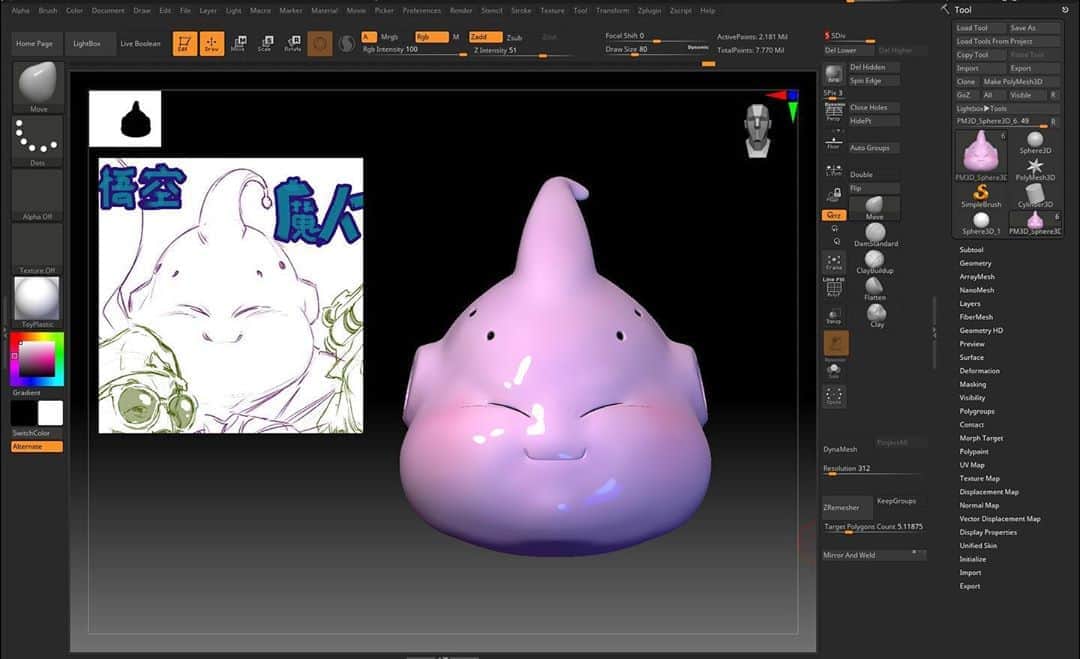This screenshot has width=1080, height=659.
Task: Select the Scale transform icon in toolbar
Action: [265, 43]
